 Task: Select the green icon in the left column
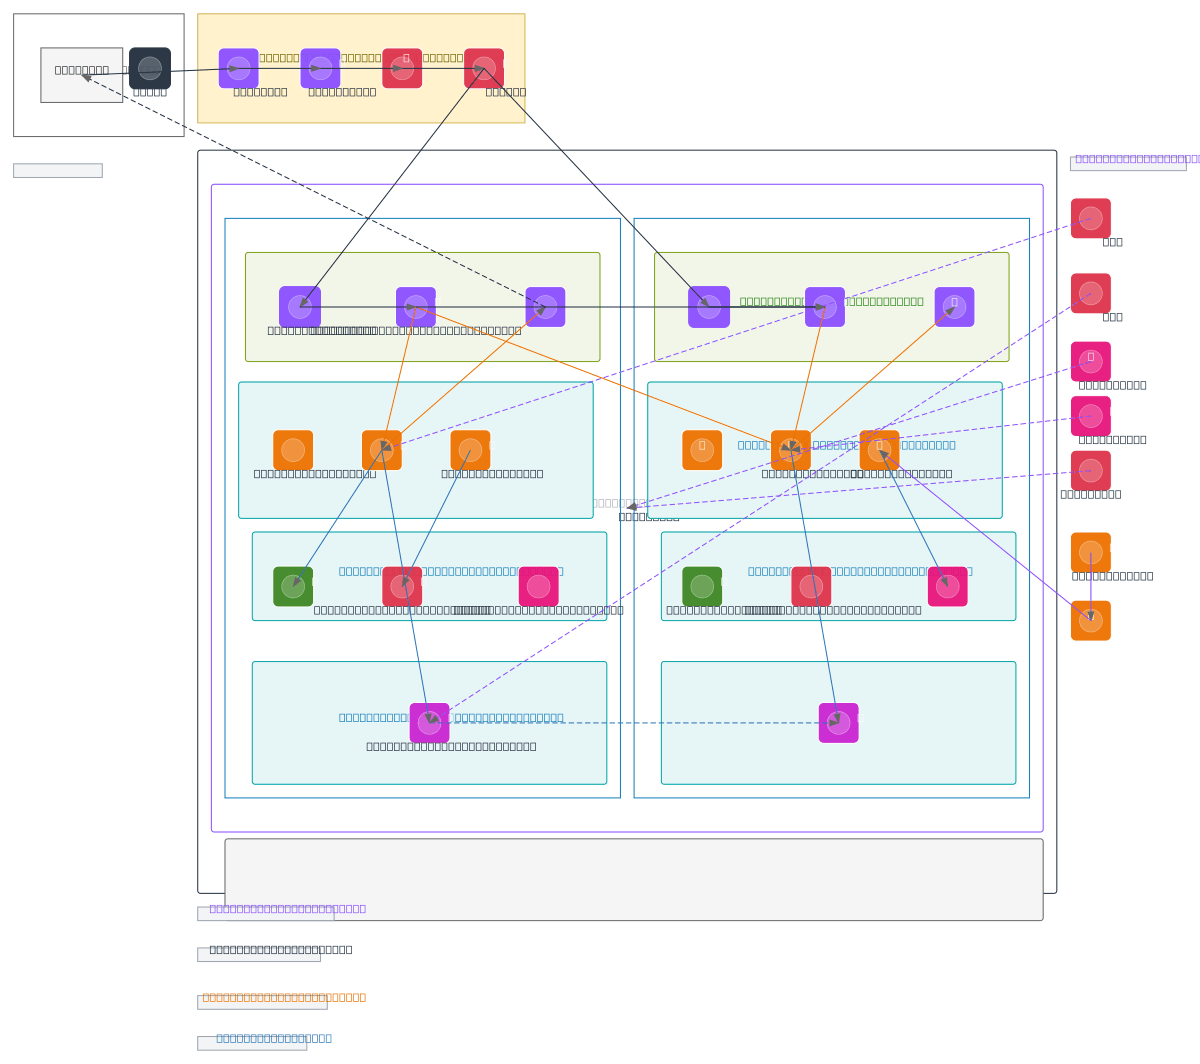click(293, 586)
